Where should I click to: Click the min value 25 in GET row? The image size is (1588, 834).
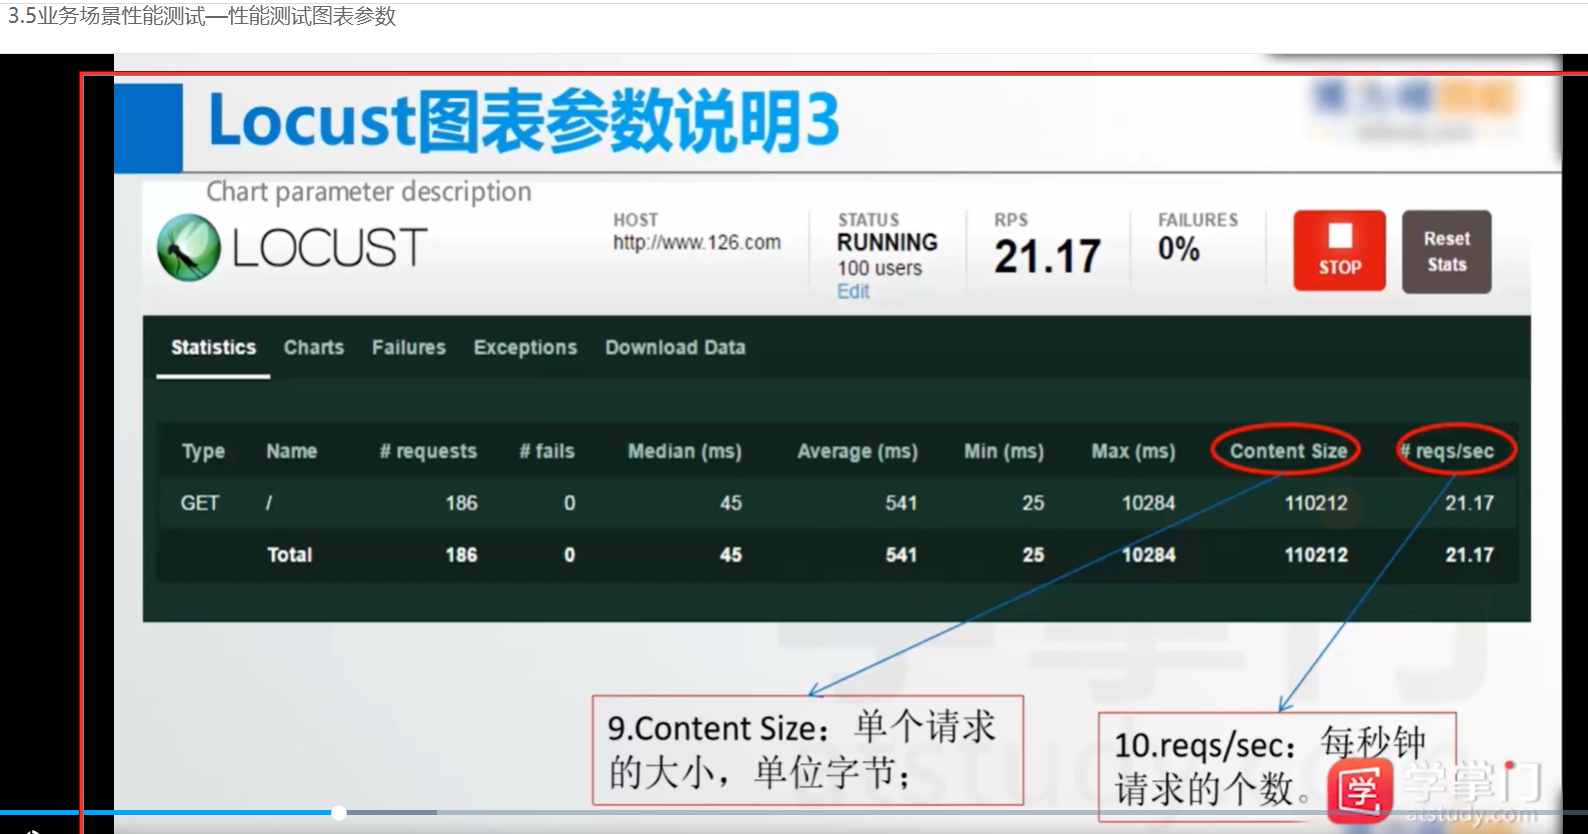(x=1033, y=503)
